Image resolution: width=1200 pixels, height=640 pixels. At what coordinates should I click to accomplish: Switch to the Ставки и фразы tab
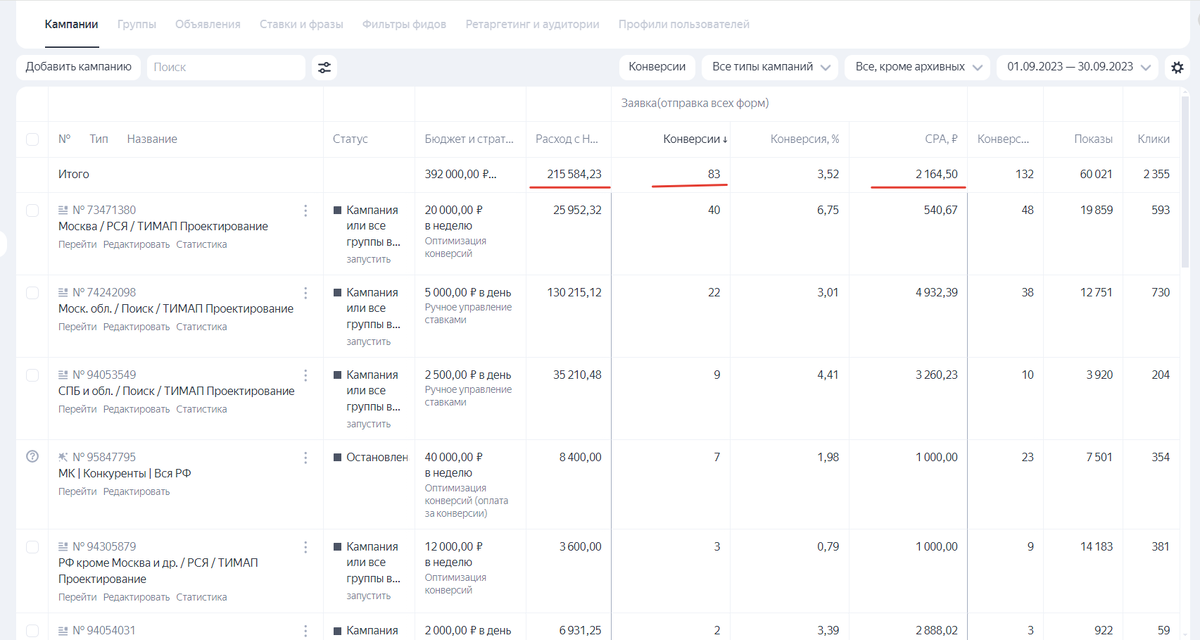(x=301, y=24)
